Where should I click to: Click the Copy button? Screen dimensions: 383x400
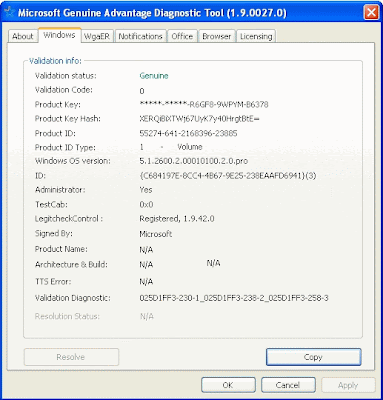coord(313,357)
